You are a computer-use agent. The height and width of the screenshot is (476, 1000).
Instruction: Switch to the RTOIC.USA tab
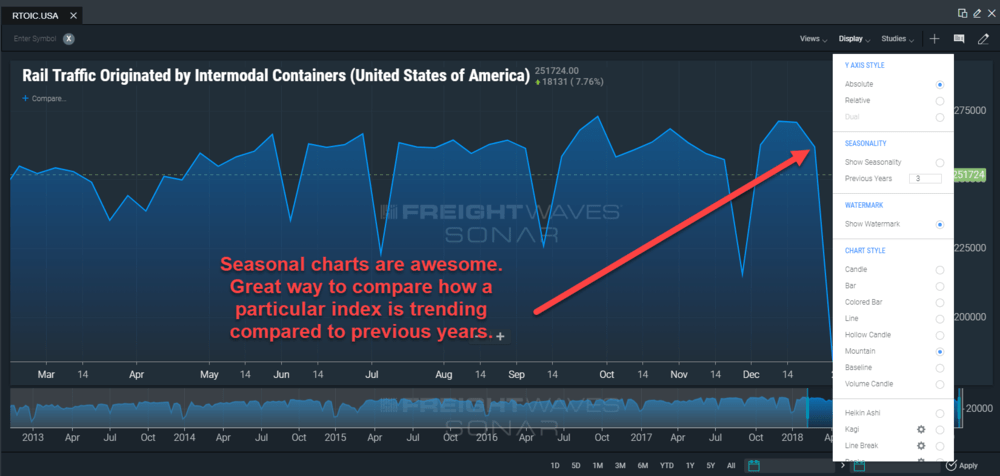click(40, 16)
